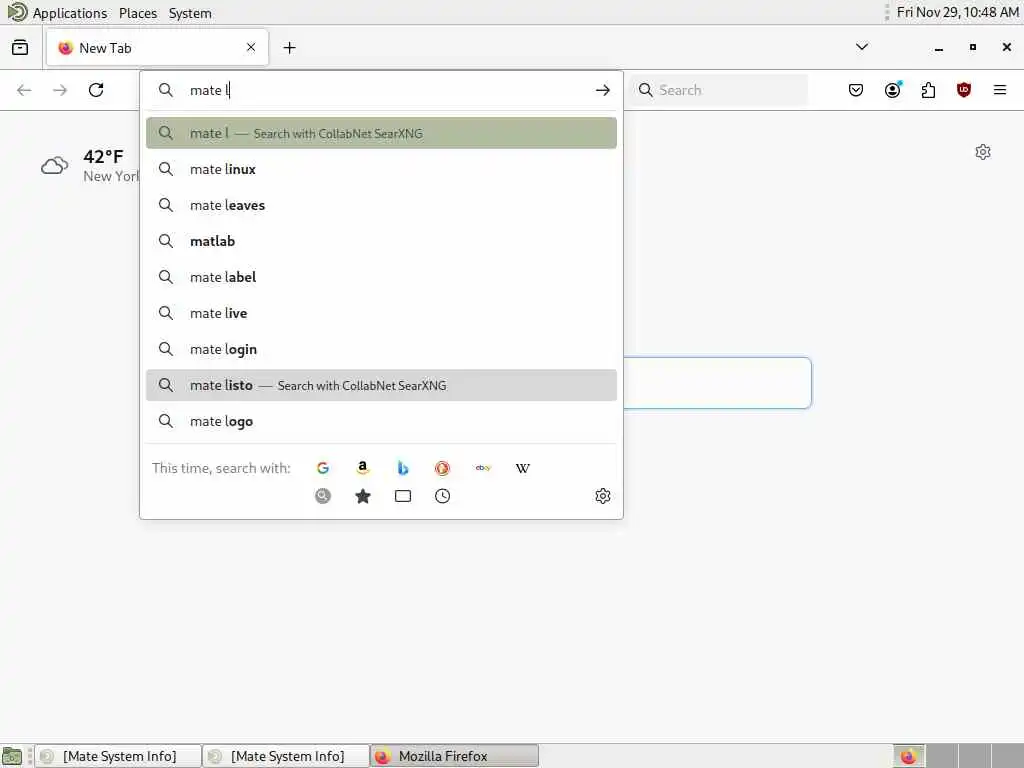Click Show Desktop button on panel
The width and height of the screenshot is (1024, 768).
[x=12, y=756]
